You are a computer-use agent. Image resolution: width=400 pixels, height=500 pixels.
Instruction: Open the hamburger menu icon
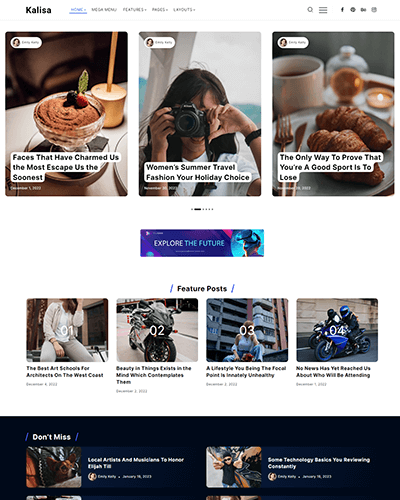click(x=323, y=10)
